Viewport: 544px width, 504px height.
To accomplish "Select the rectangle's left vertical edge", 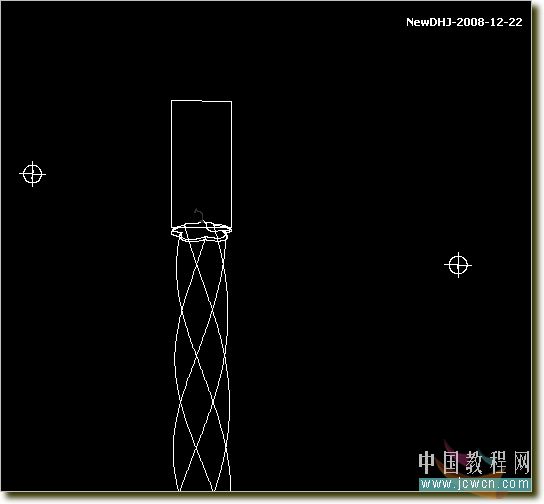I will [171, 164].
